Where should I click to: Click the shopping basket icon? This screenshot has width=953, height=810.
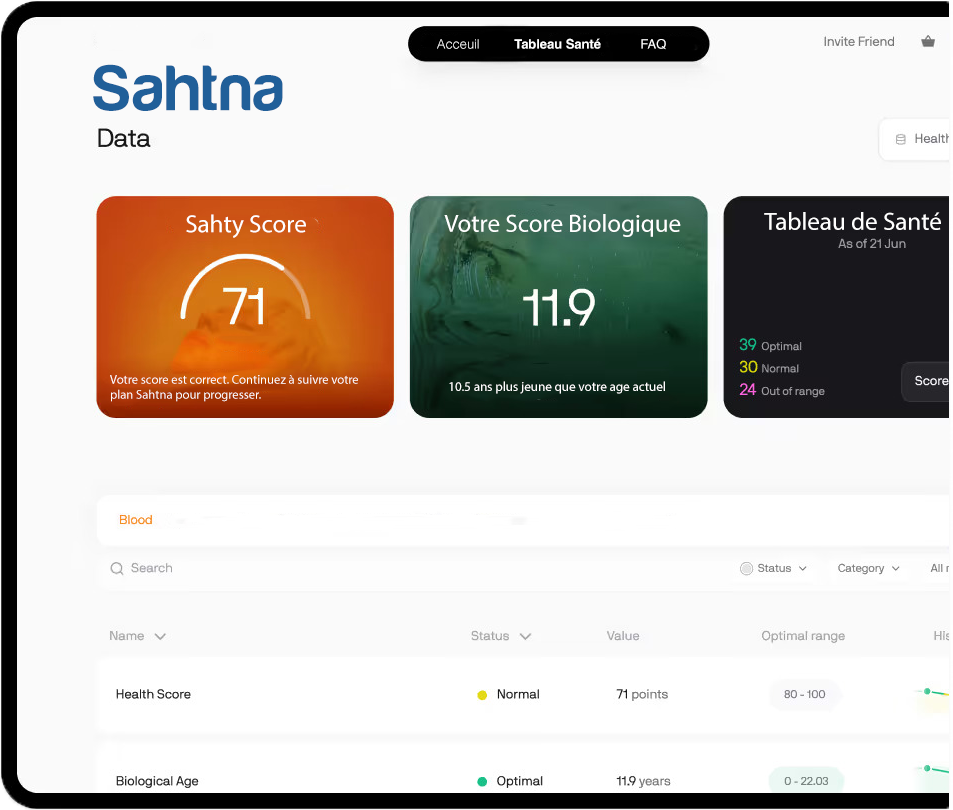pyautogui.click(x=927, y=41)
